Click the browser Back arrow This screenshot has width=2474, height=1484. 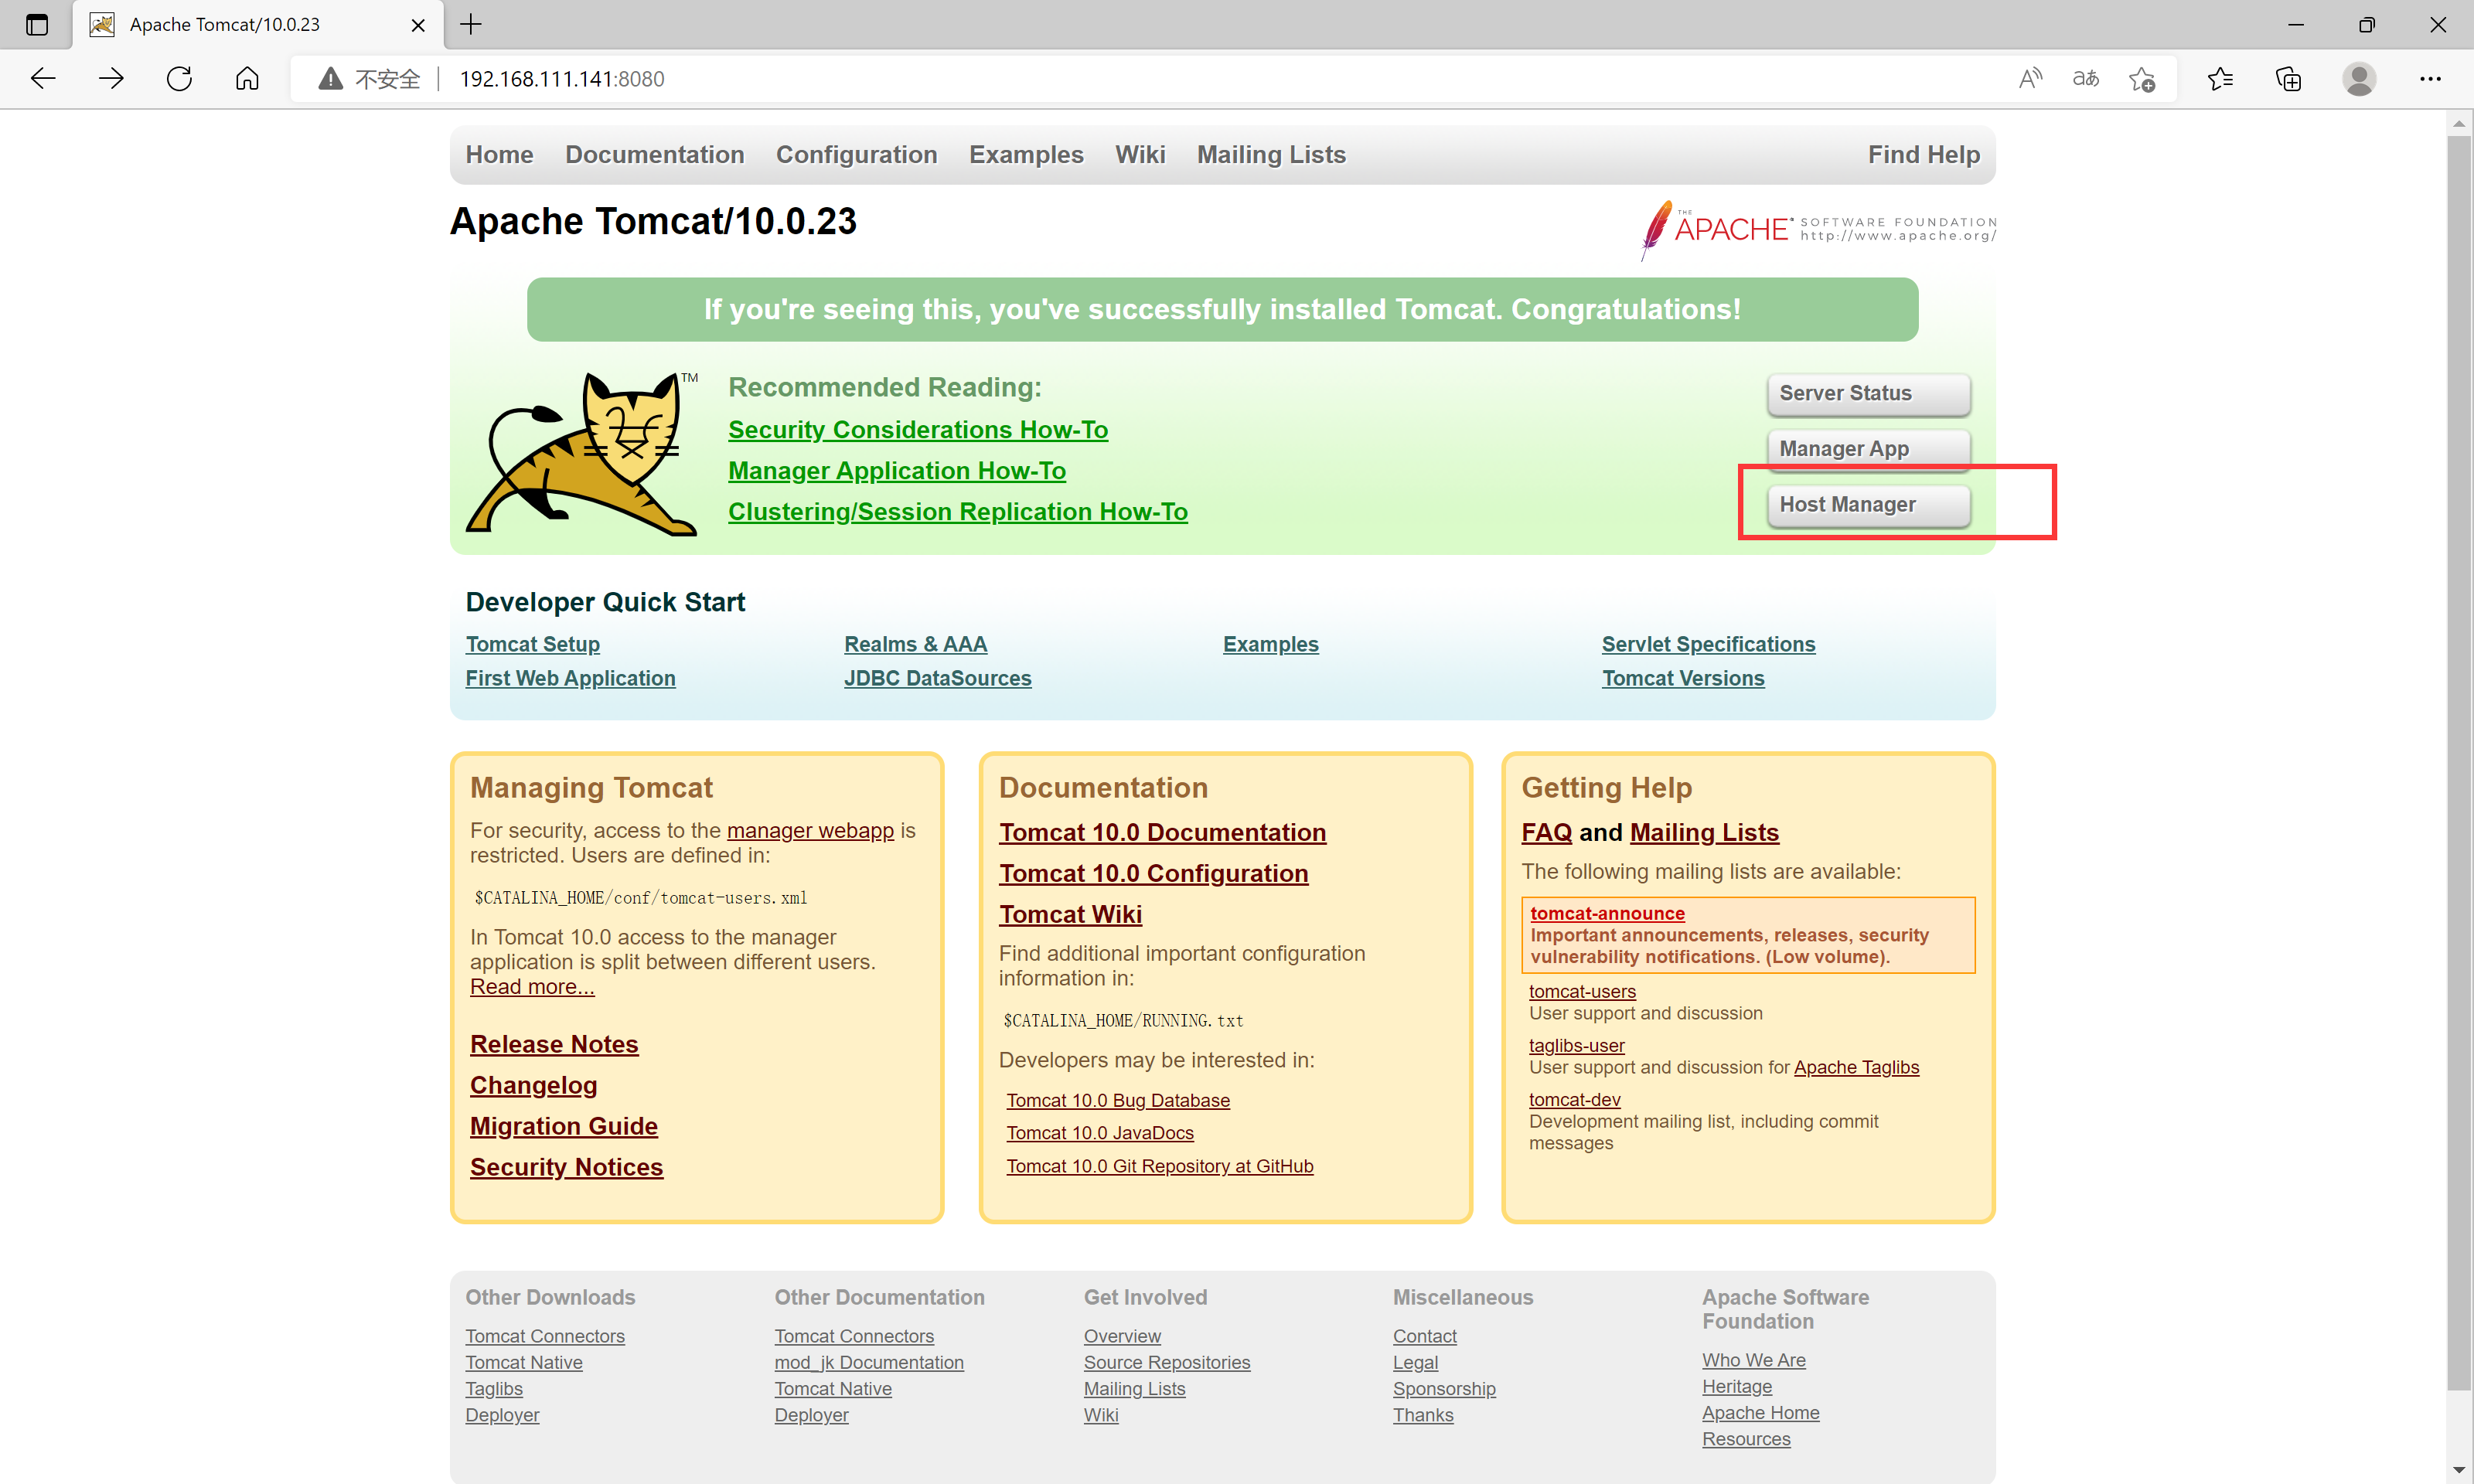[43, 79]
